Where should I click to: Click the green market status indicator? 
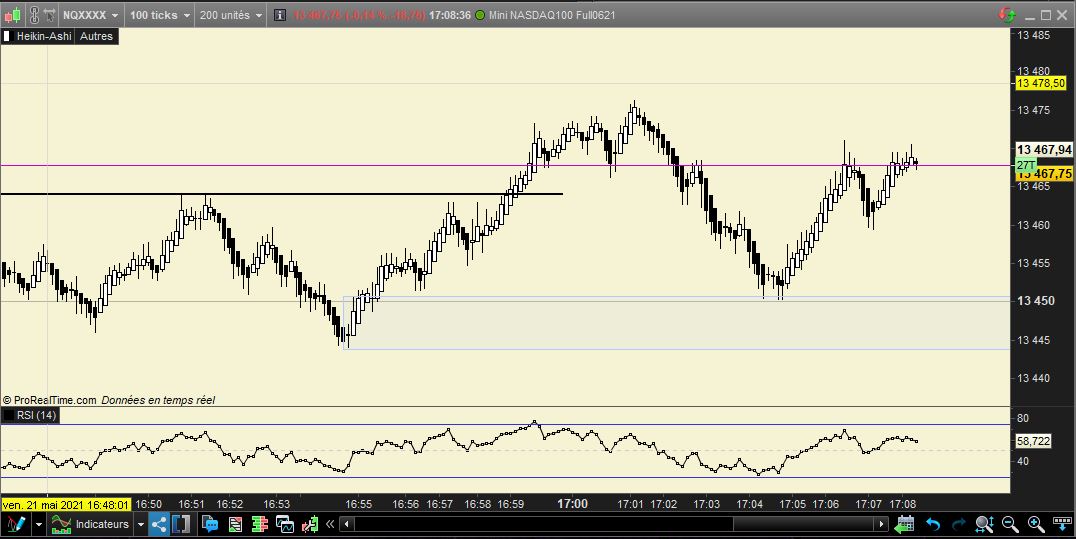click(x=480, y=15)
